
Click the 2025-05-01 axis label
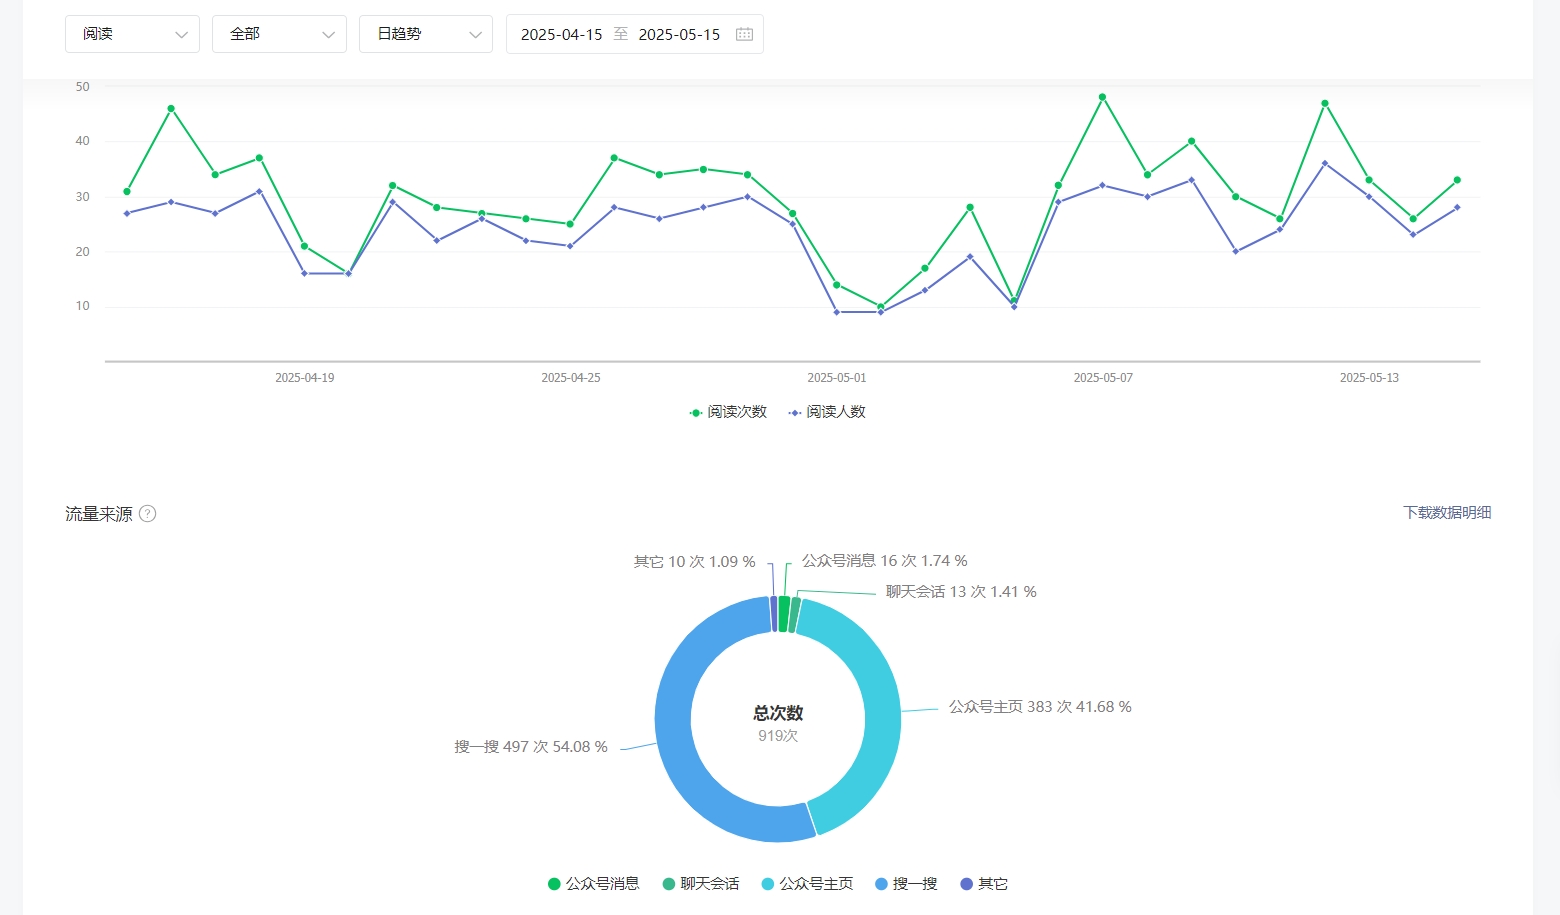click(837, 378)
